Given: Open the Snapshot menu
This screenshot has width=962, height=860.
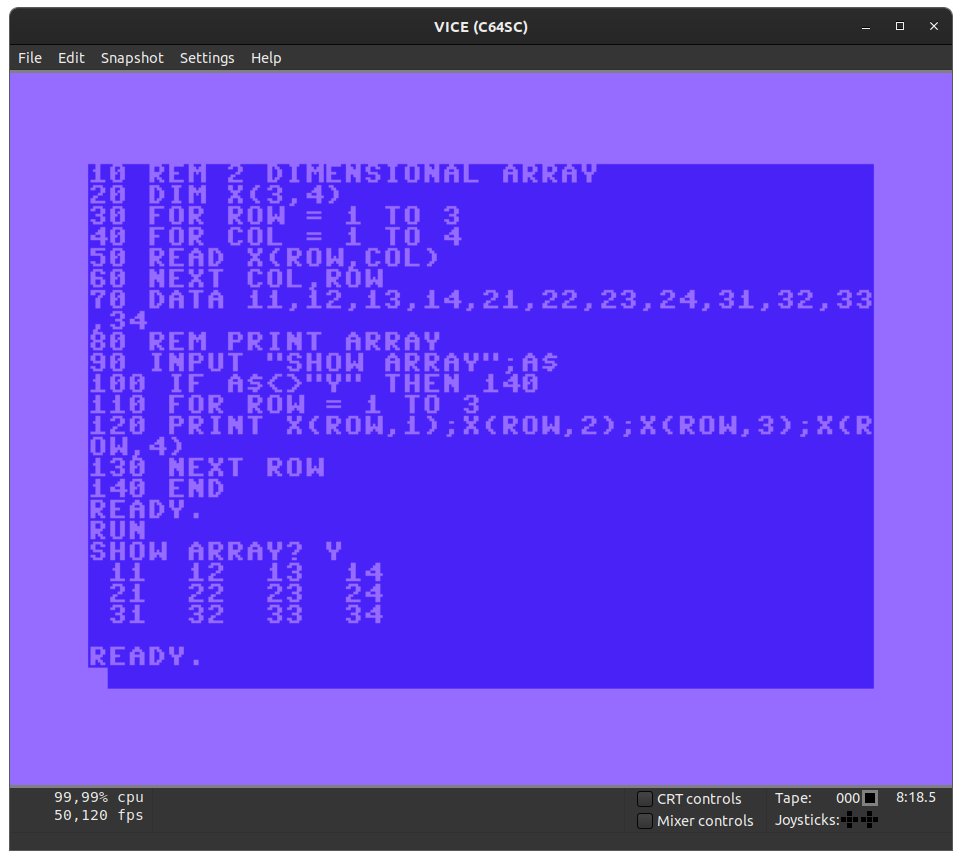Looking at the screenshot, I should tap(132, 58).
